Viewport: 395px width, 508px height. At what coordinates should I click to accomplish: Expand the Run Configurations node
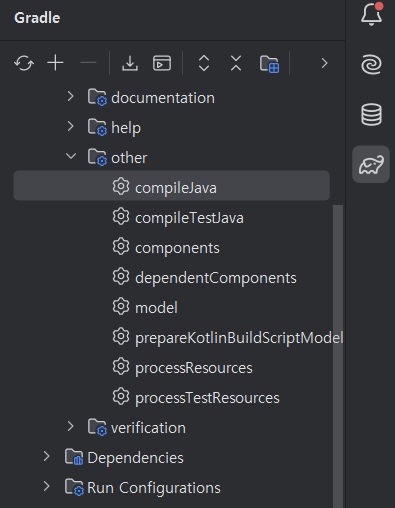[x=47, y=486]
